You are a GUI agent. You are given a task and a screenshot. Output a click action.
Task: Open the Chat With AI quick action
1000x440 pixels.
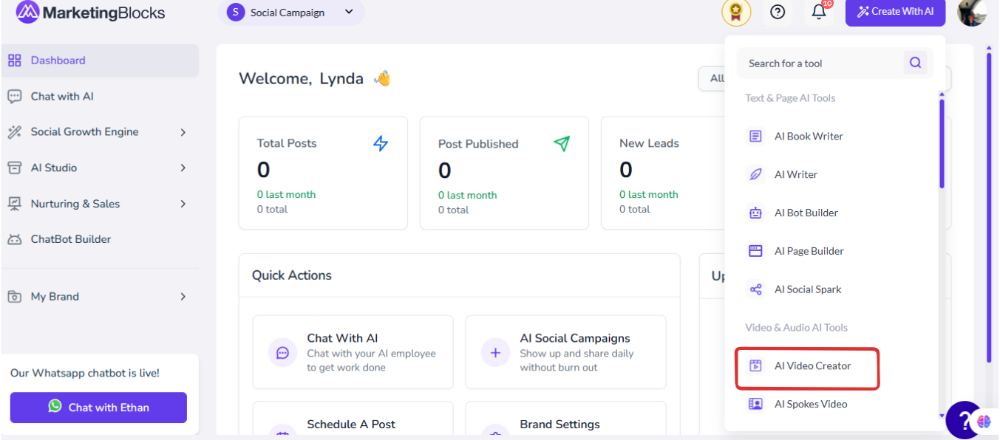pos(353,351)
